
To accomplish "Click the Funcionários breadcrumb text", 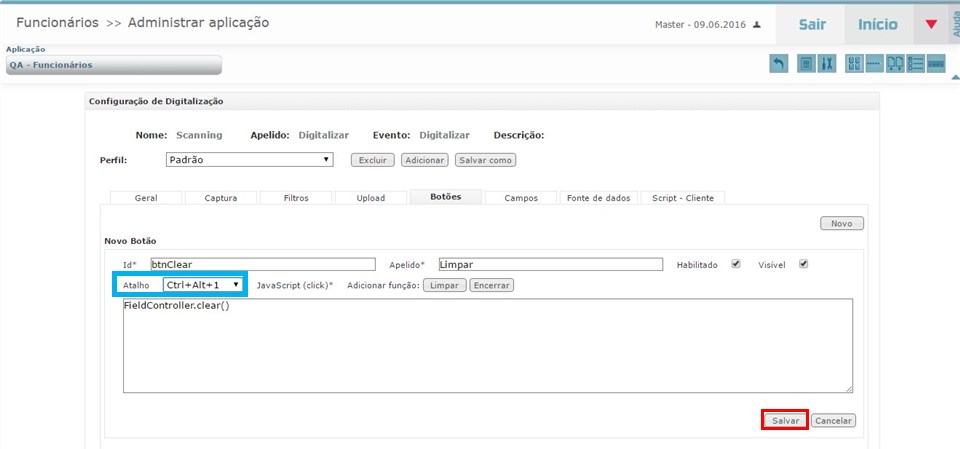I will (x=58, y=23).
